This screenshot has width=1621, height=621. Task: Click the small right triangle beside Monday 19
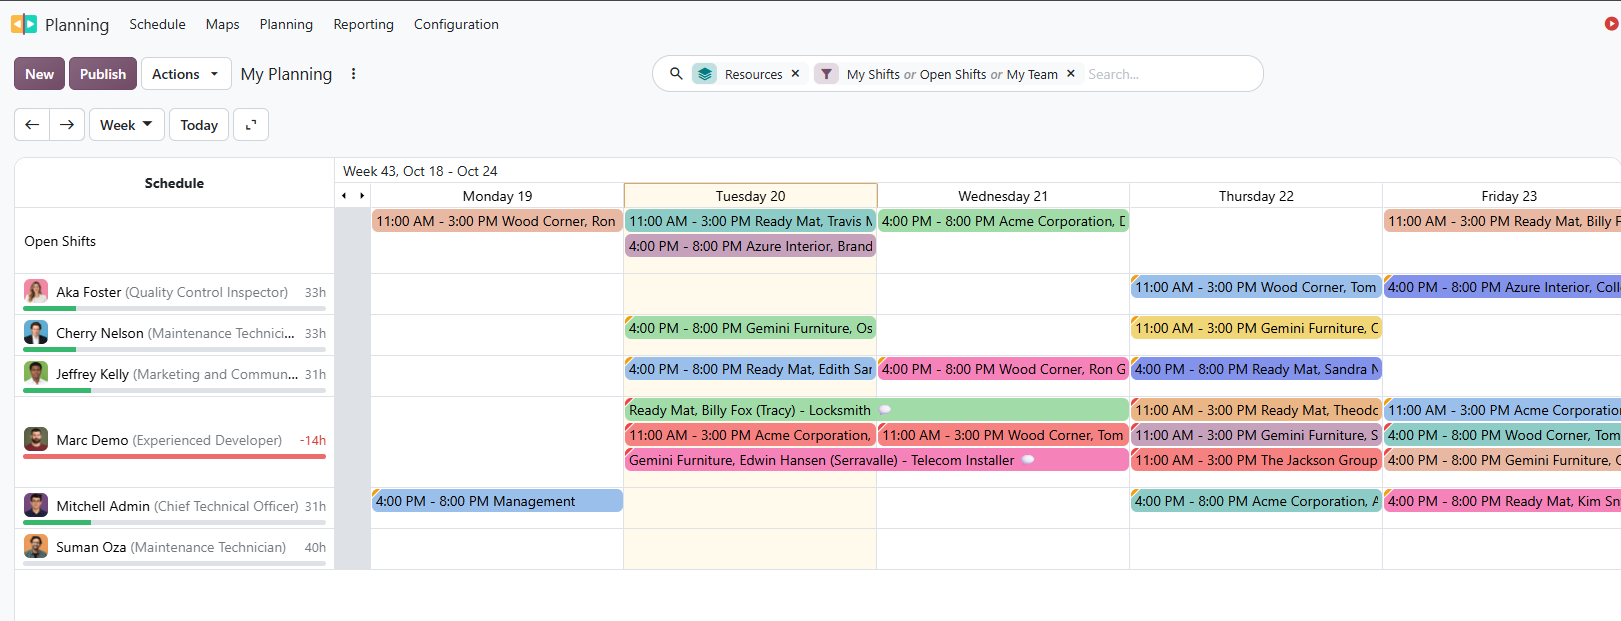pos(362,196)
